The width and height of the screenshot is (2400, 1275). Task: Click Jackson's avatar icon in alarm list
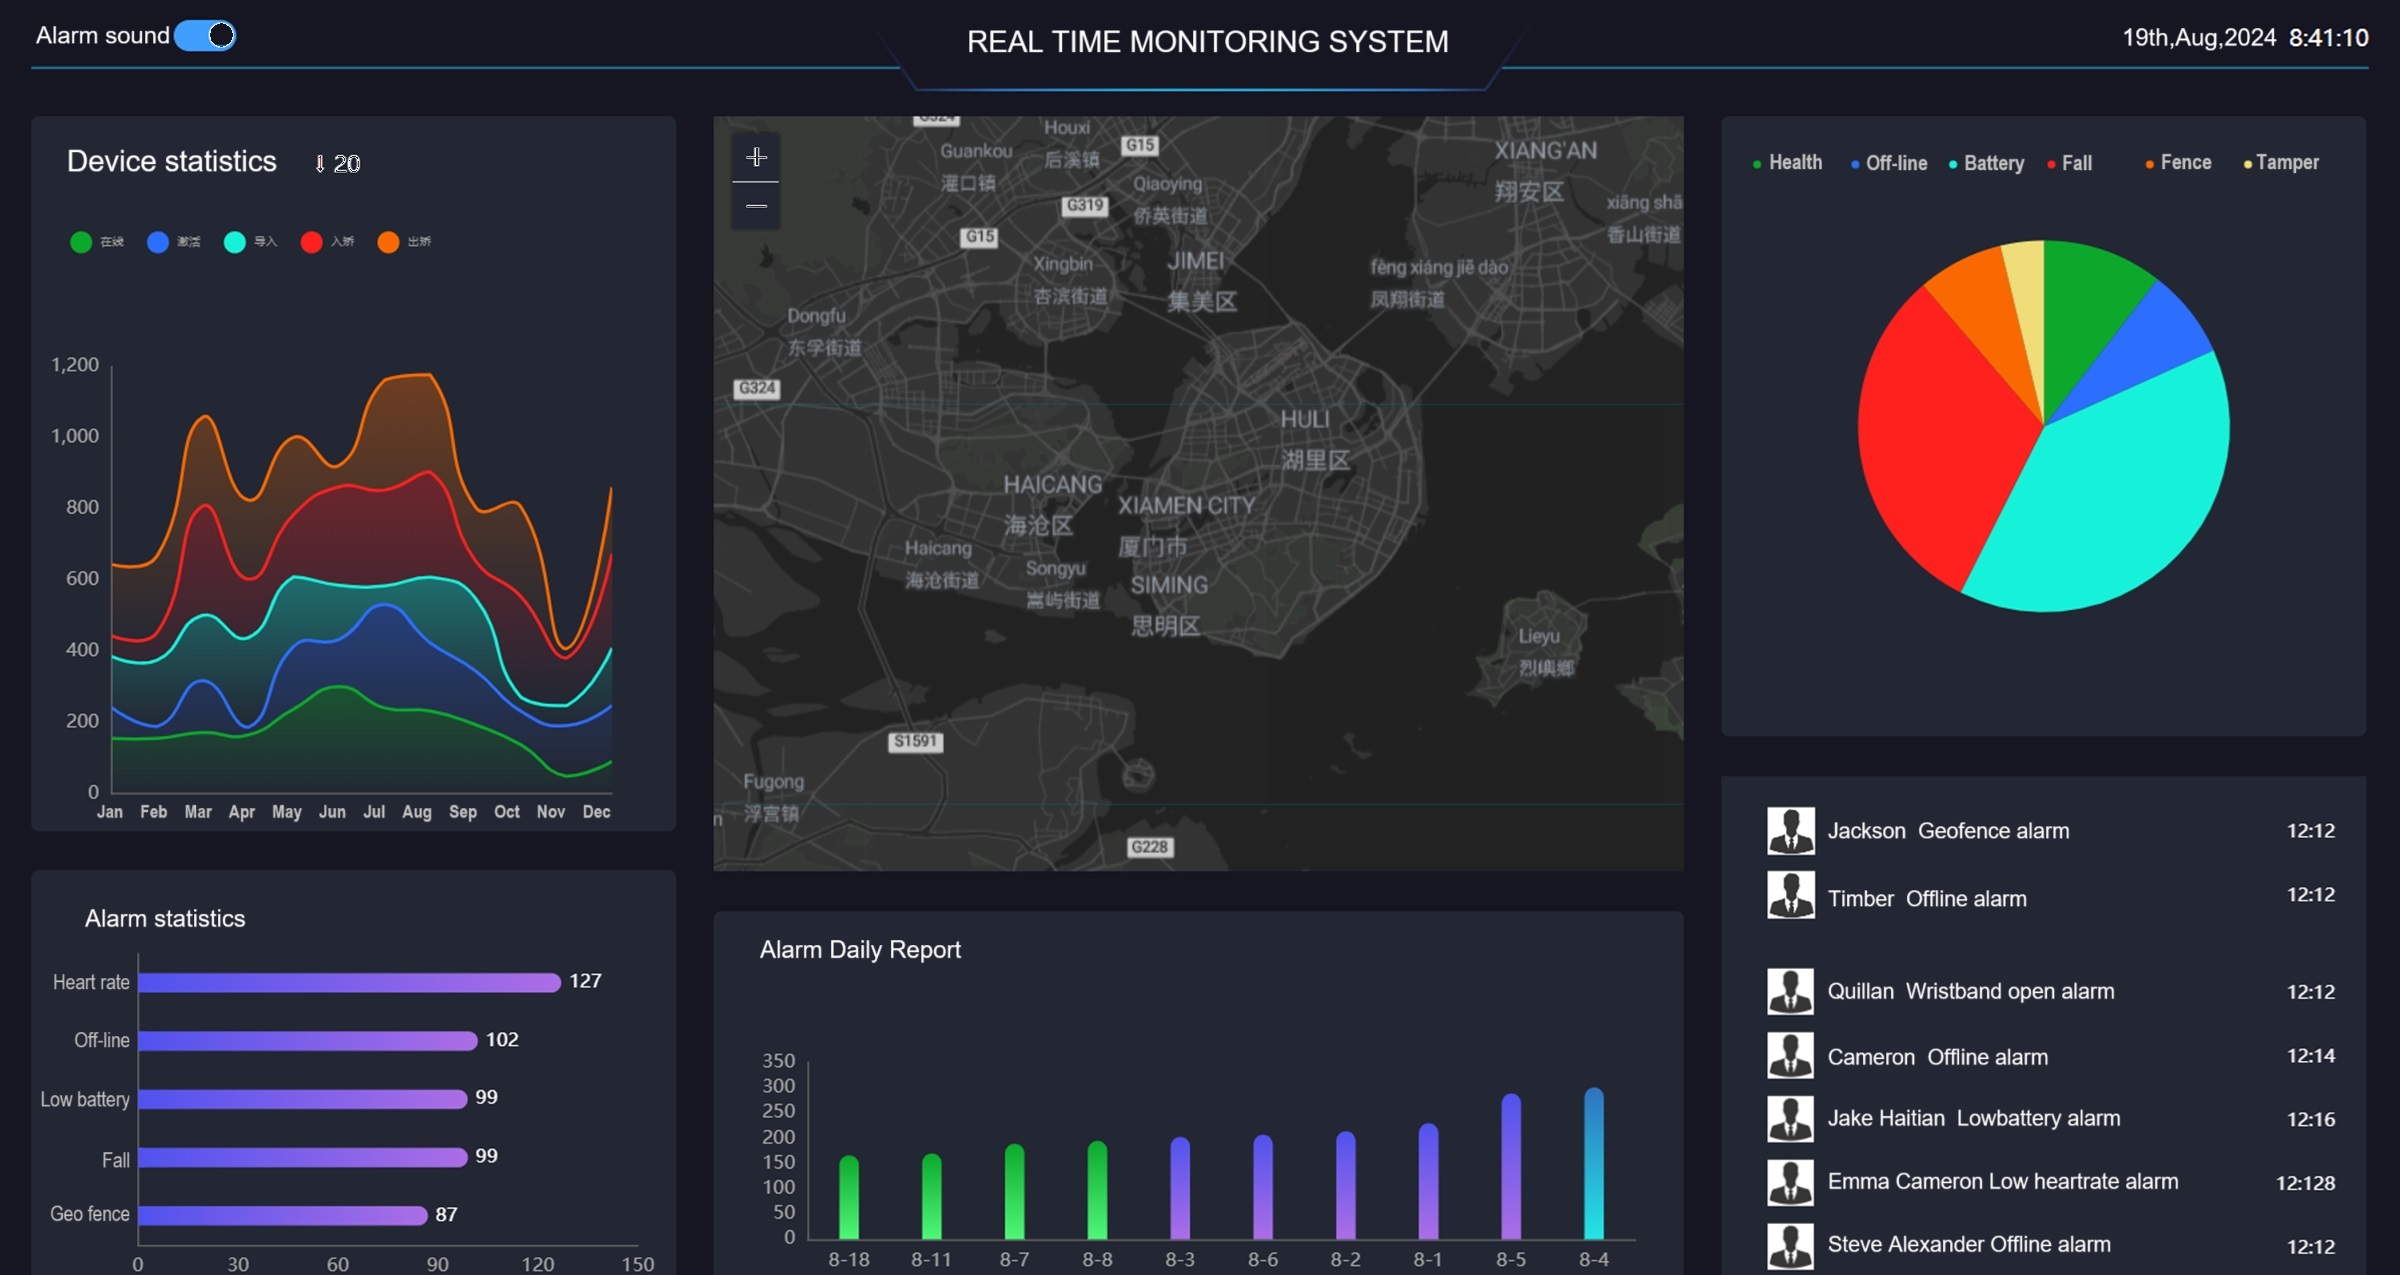click(x=1790, y=831)
